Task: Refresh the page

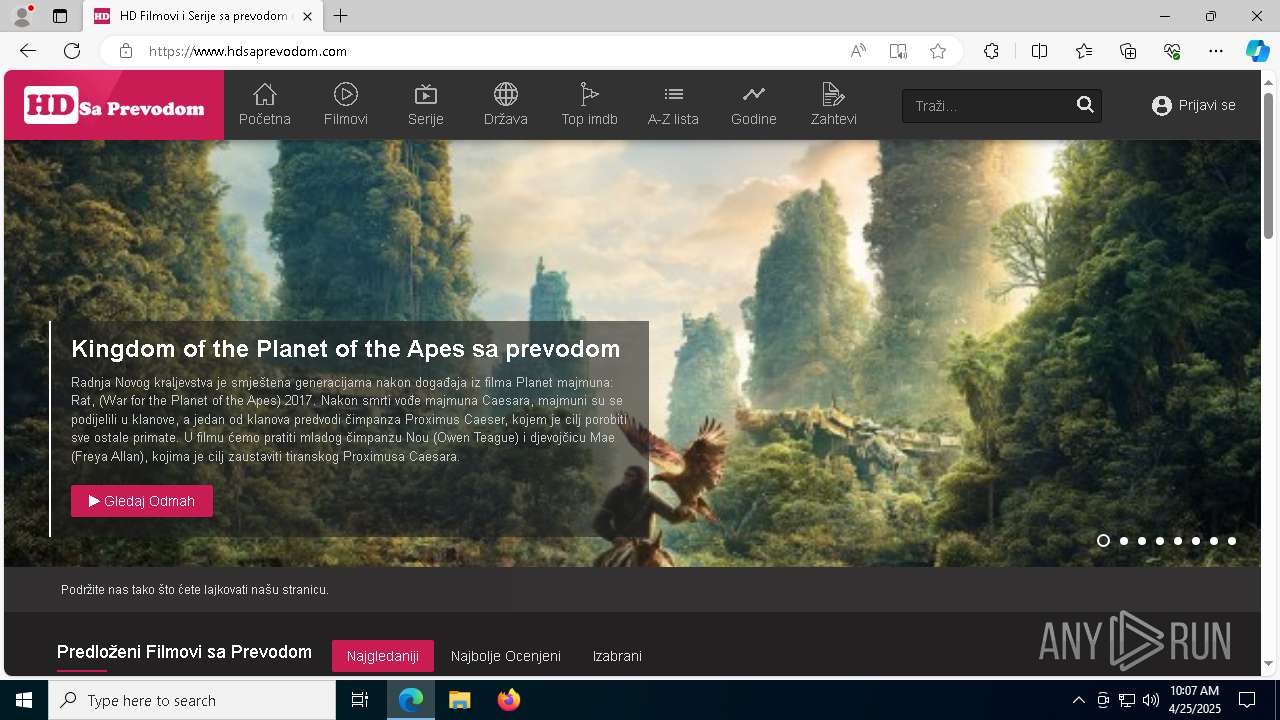Action: [72, 51]
